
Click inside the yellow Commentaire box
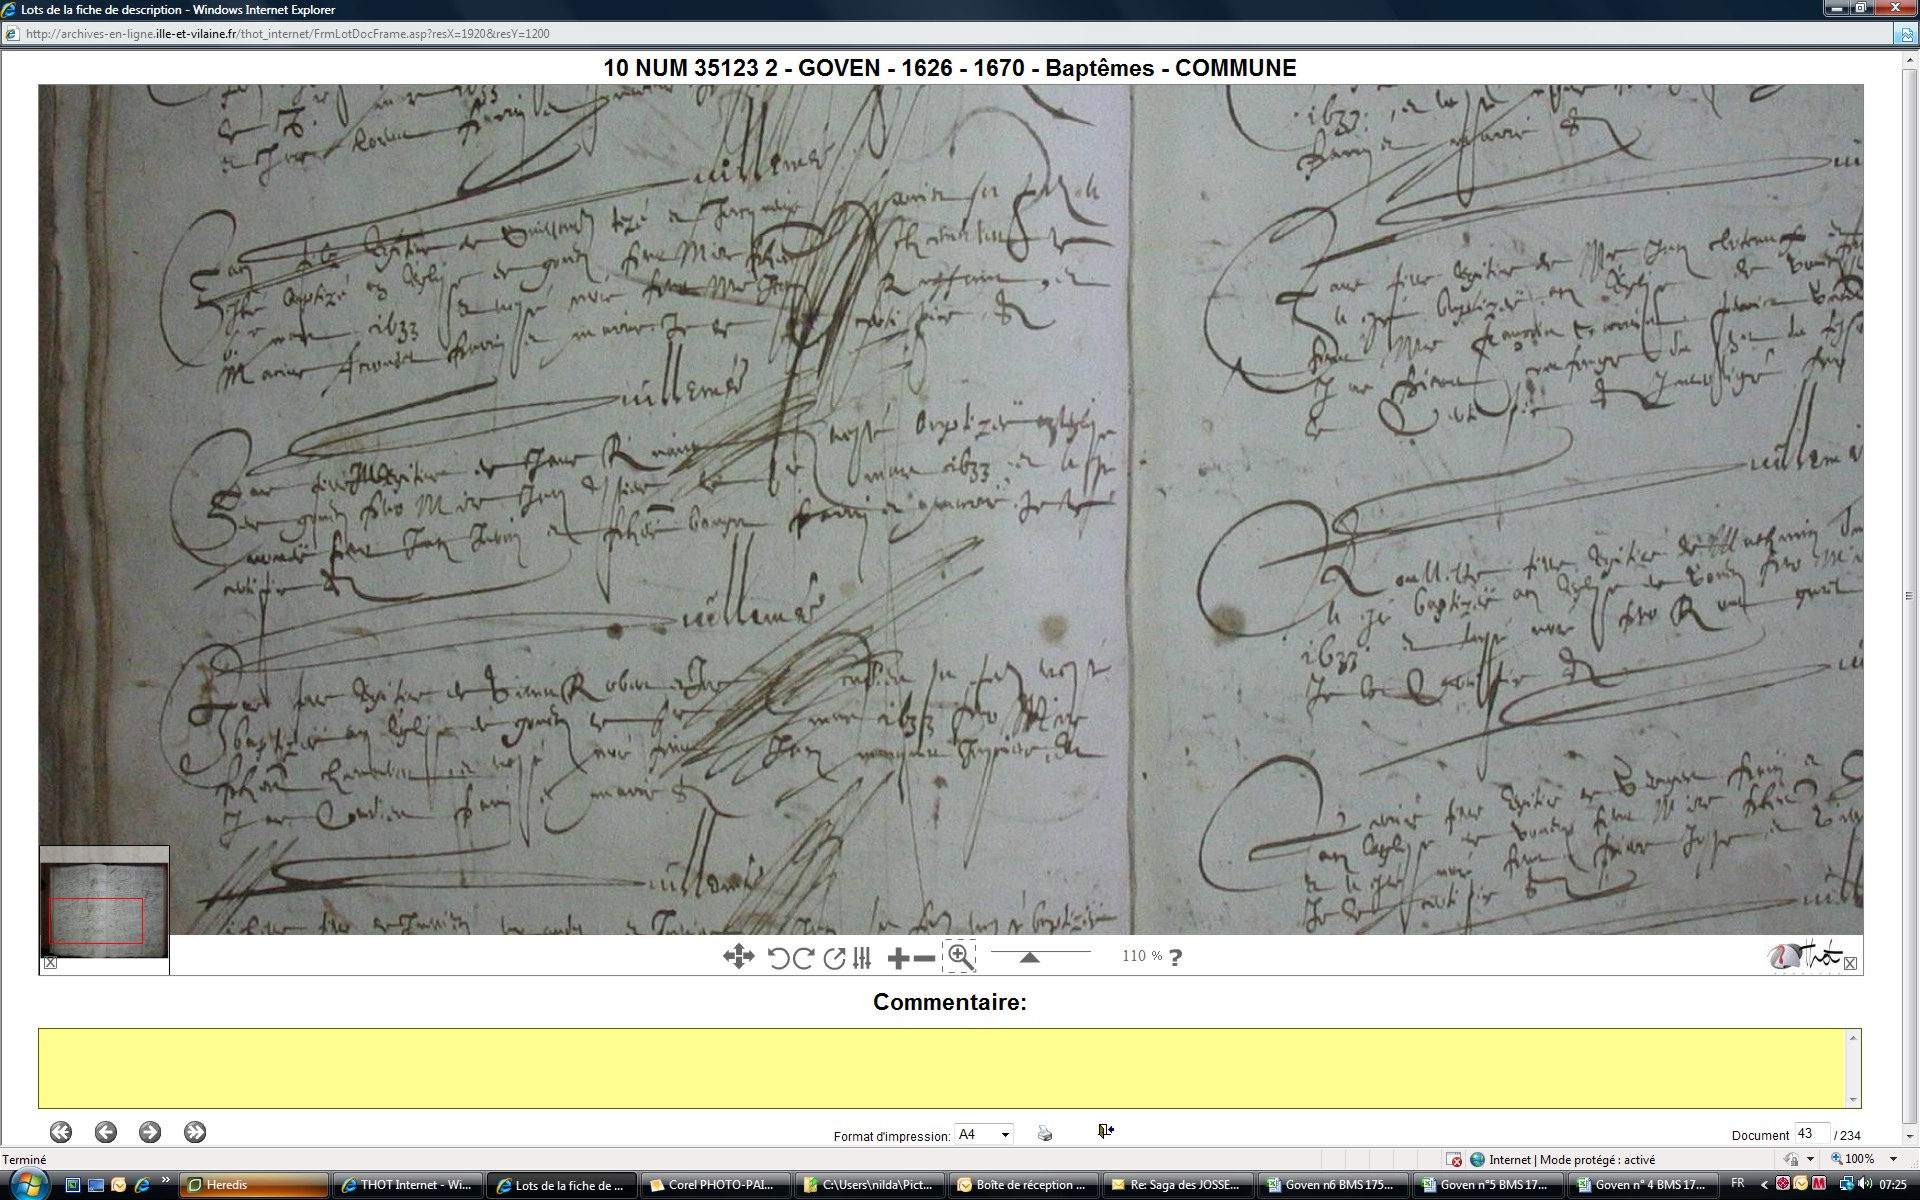tap(940, 1067)
